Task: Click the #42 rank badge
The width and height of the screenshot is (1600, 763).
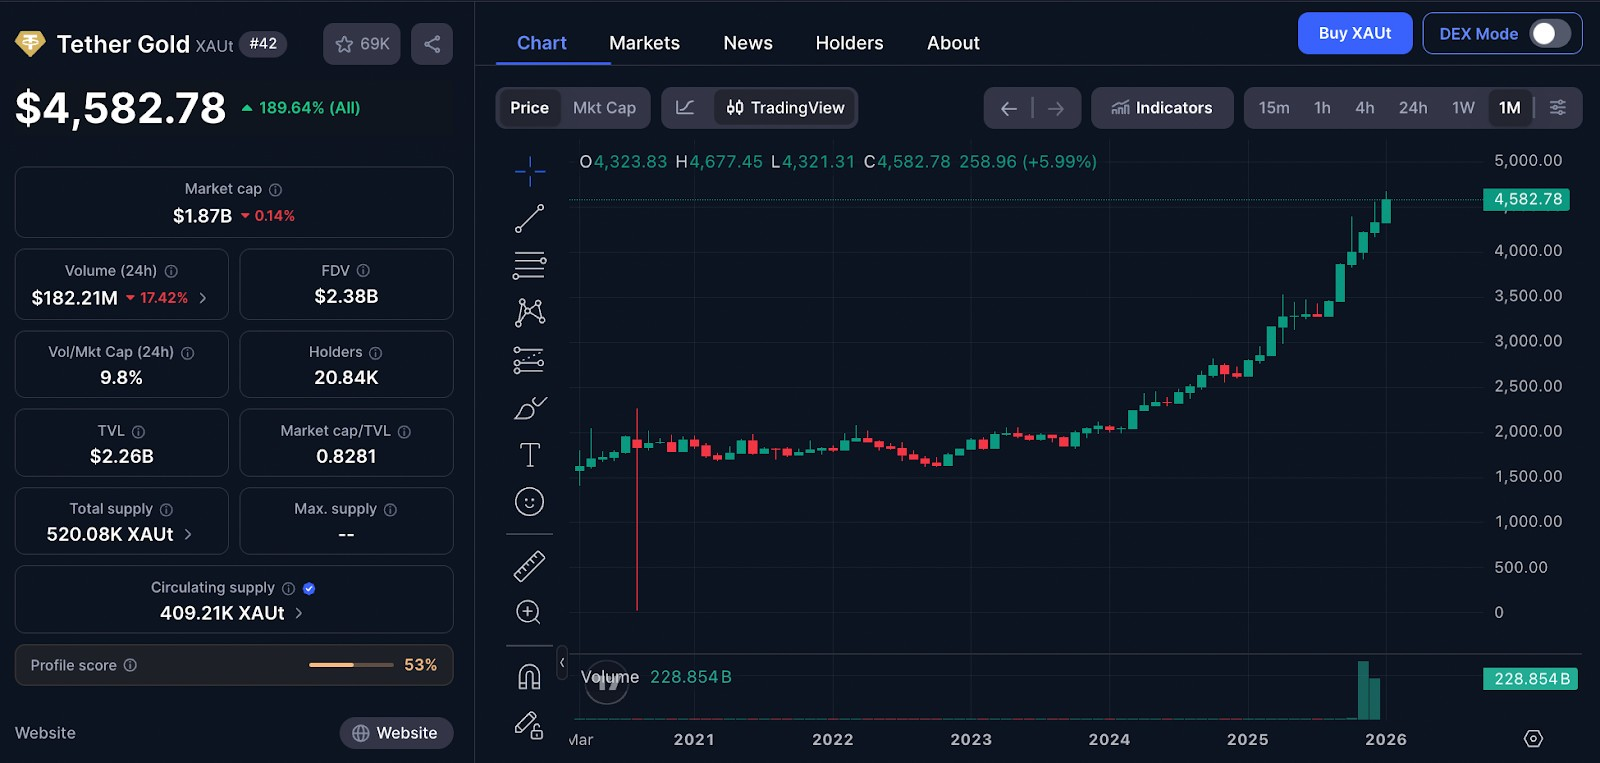Action: 263,44
